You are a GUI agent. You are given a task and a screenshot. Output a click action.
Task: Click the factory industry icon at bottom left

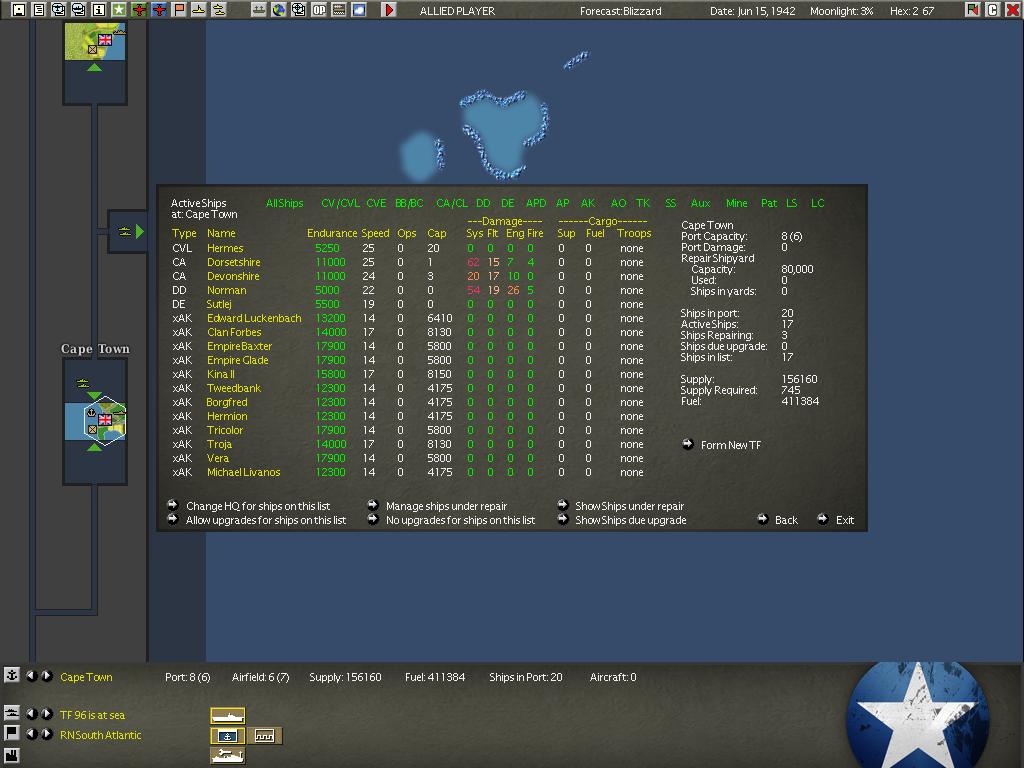11,758
